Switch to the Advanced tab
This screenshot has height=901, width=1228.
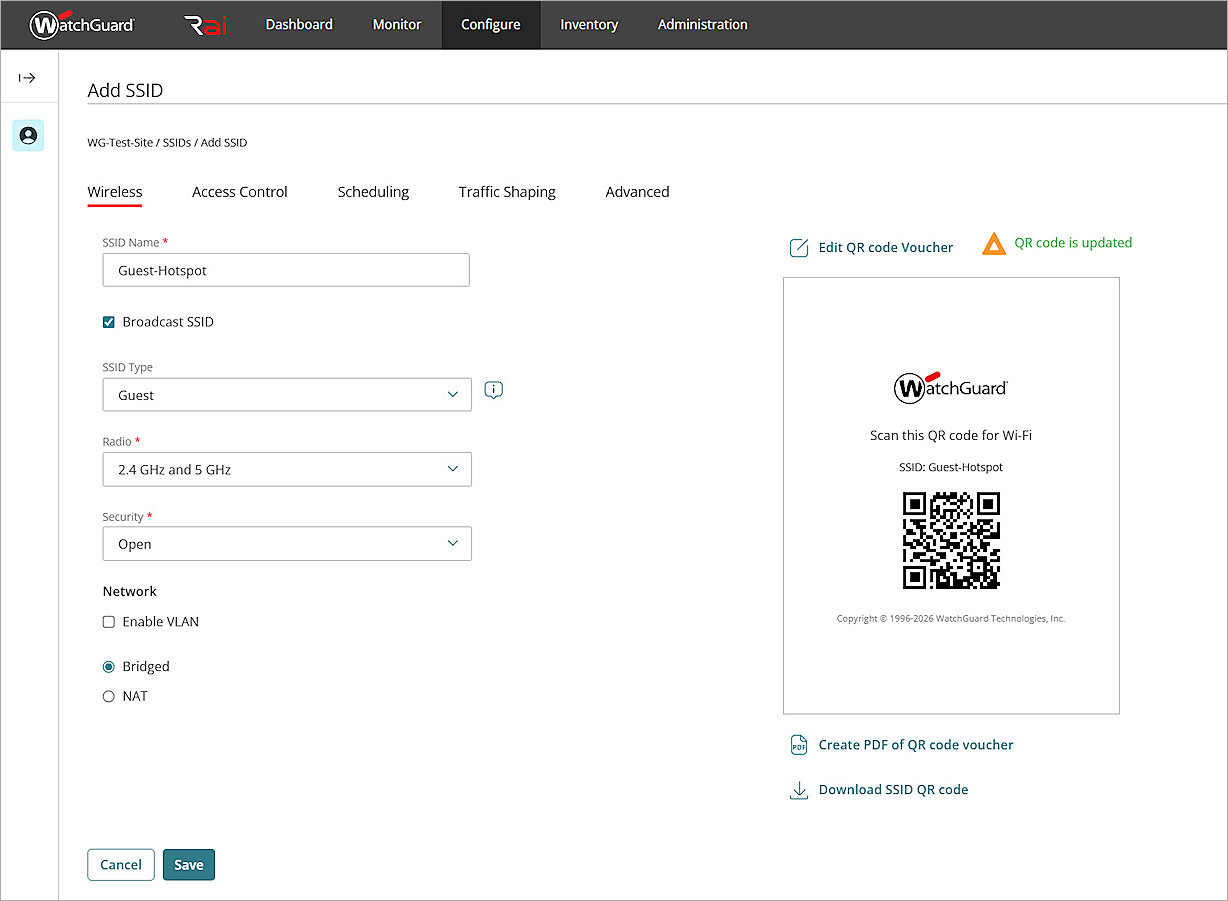tap(637, 192)
